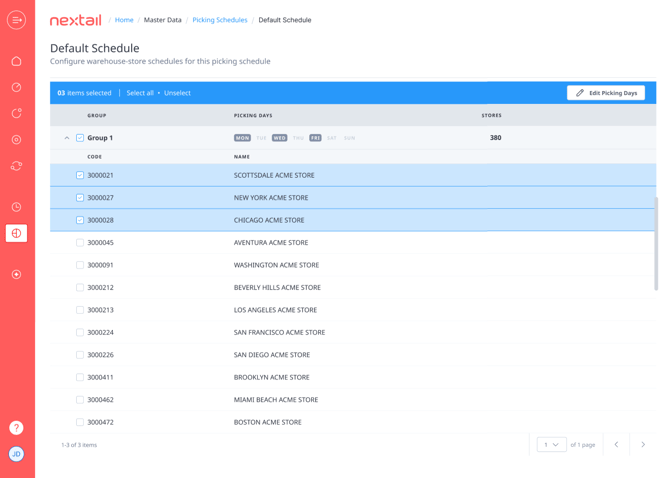Viewport: 670px width, 478px height.
Task: Check the 3000213 store checkbox
Action: click(x=80, y=310)
